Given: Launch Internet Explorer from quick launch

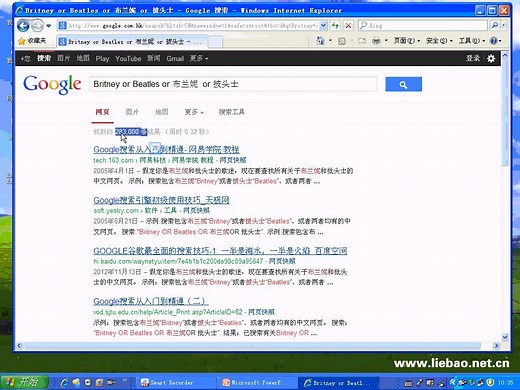Looking at the screenshot, I should pos(64,382).
